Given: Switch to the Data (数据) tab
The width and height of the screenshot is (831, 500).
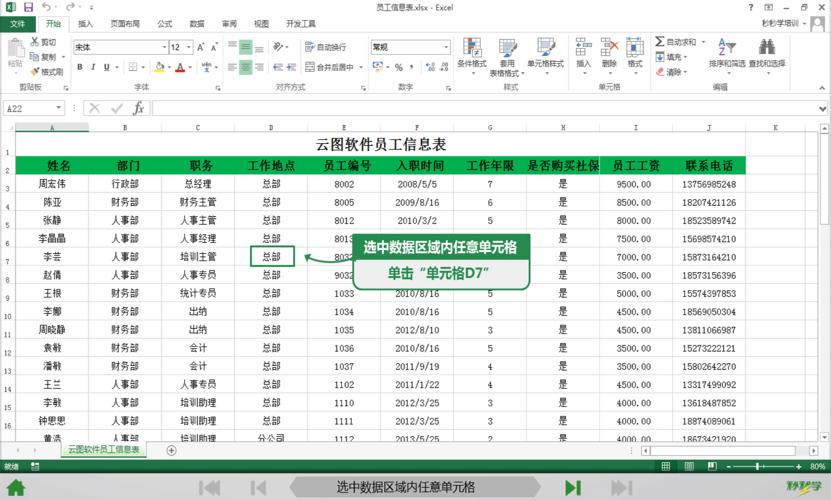Looking at the screenshot, I should 197,24.
